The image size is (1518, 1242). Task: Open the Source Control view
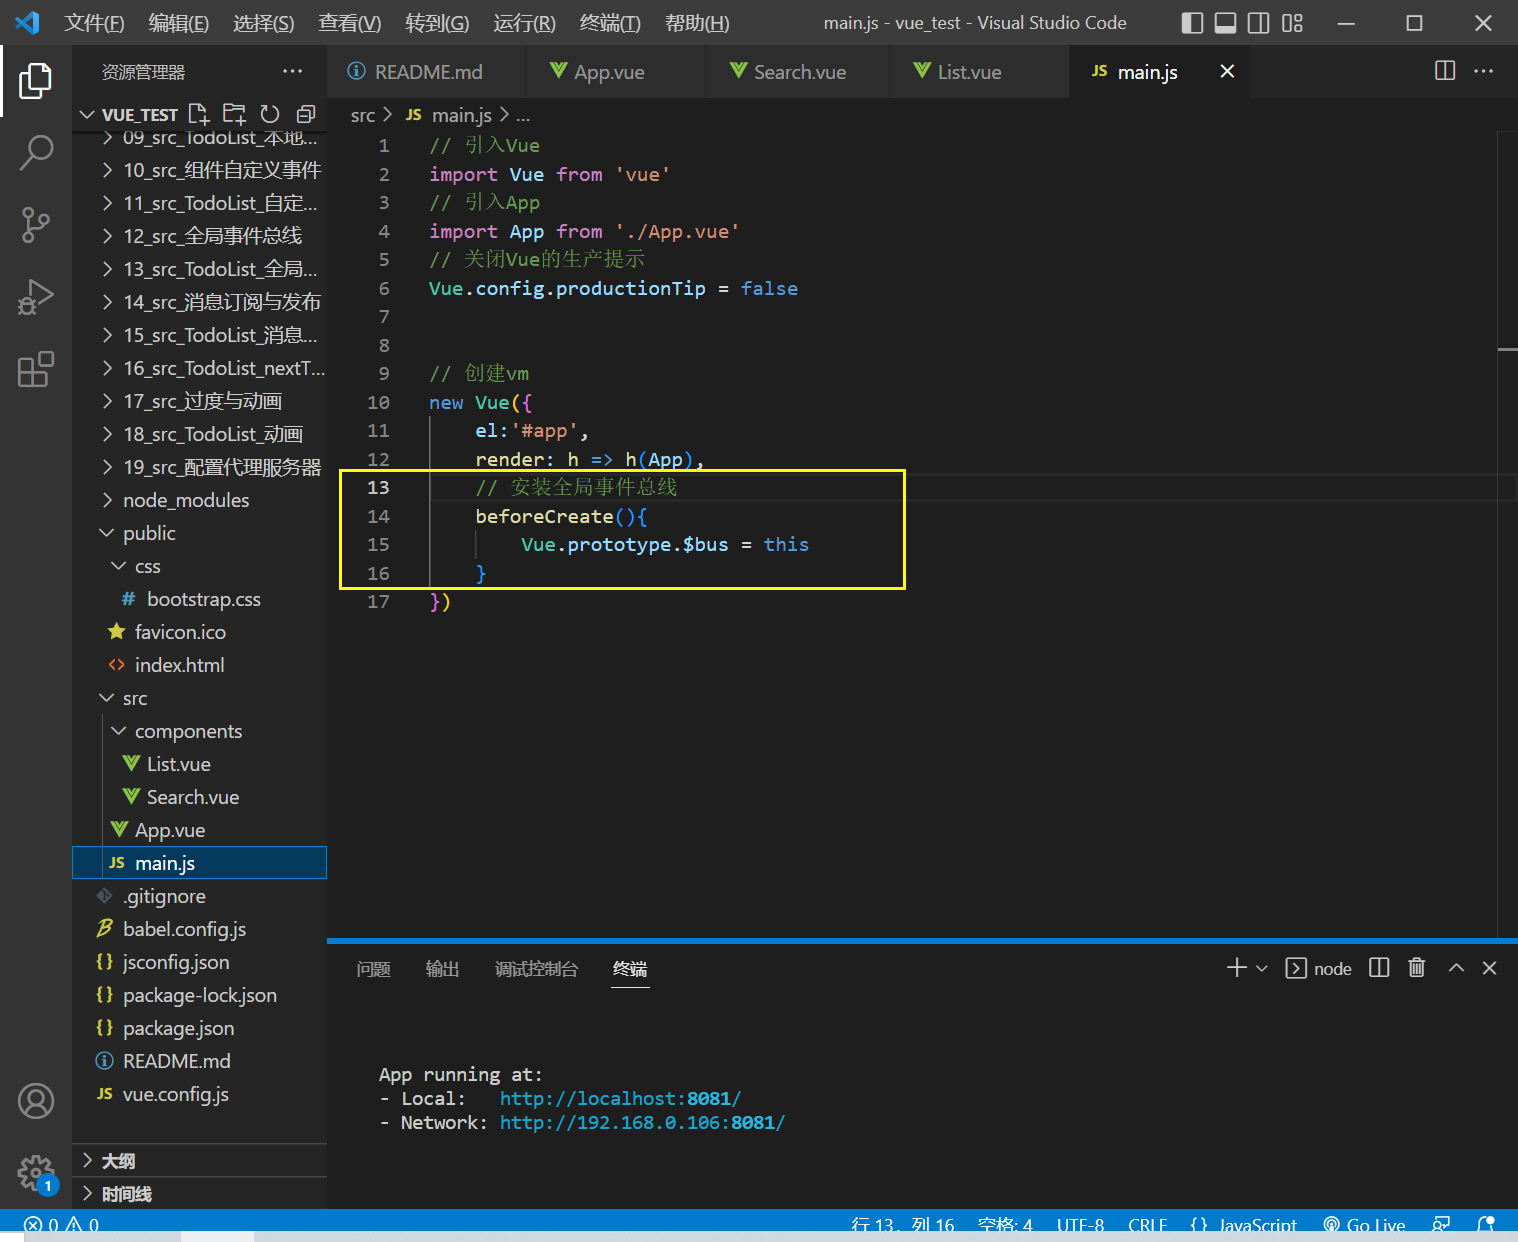36,225
